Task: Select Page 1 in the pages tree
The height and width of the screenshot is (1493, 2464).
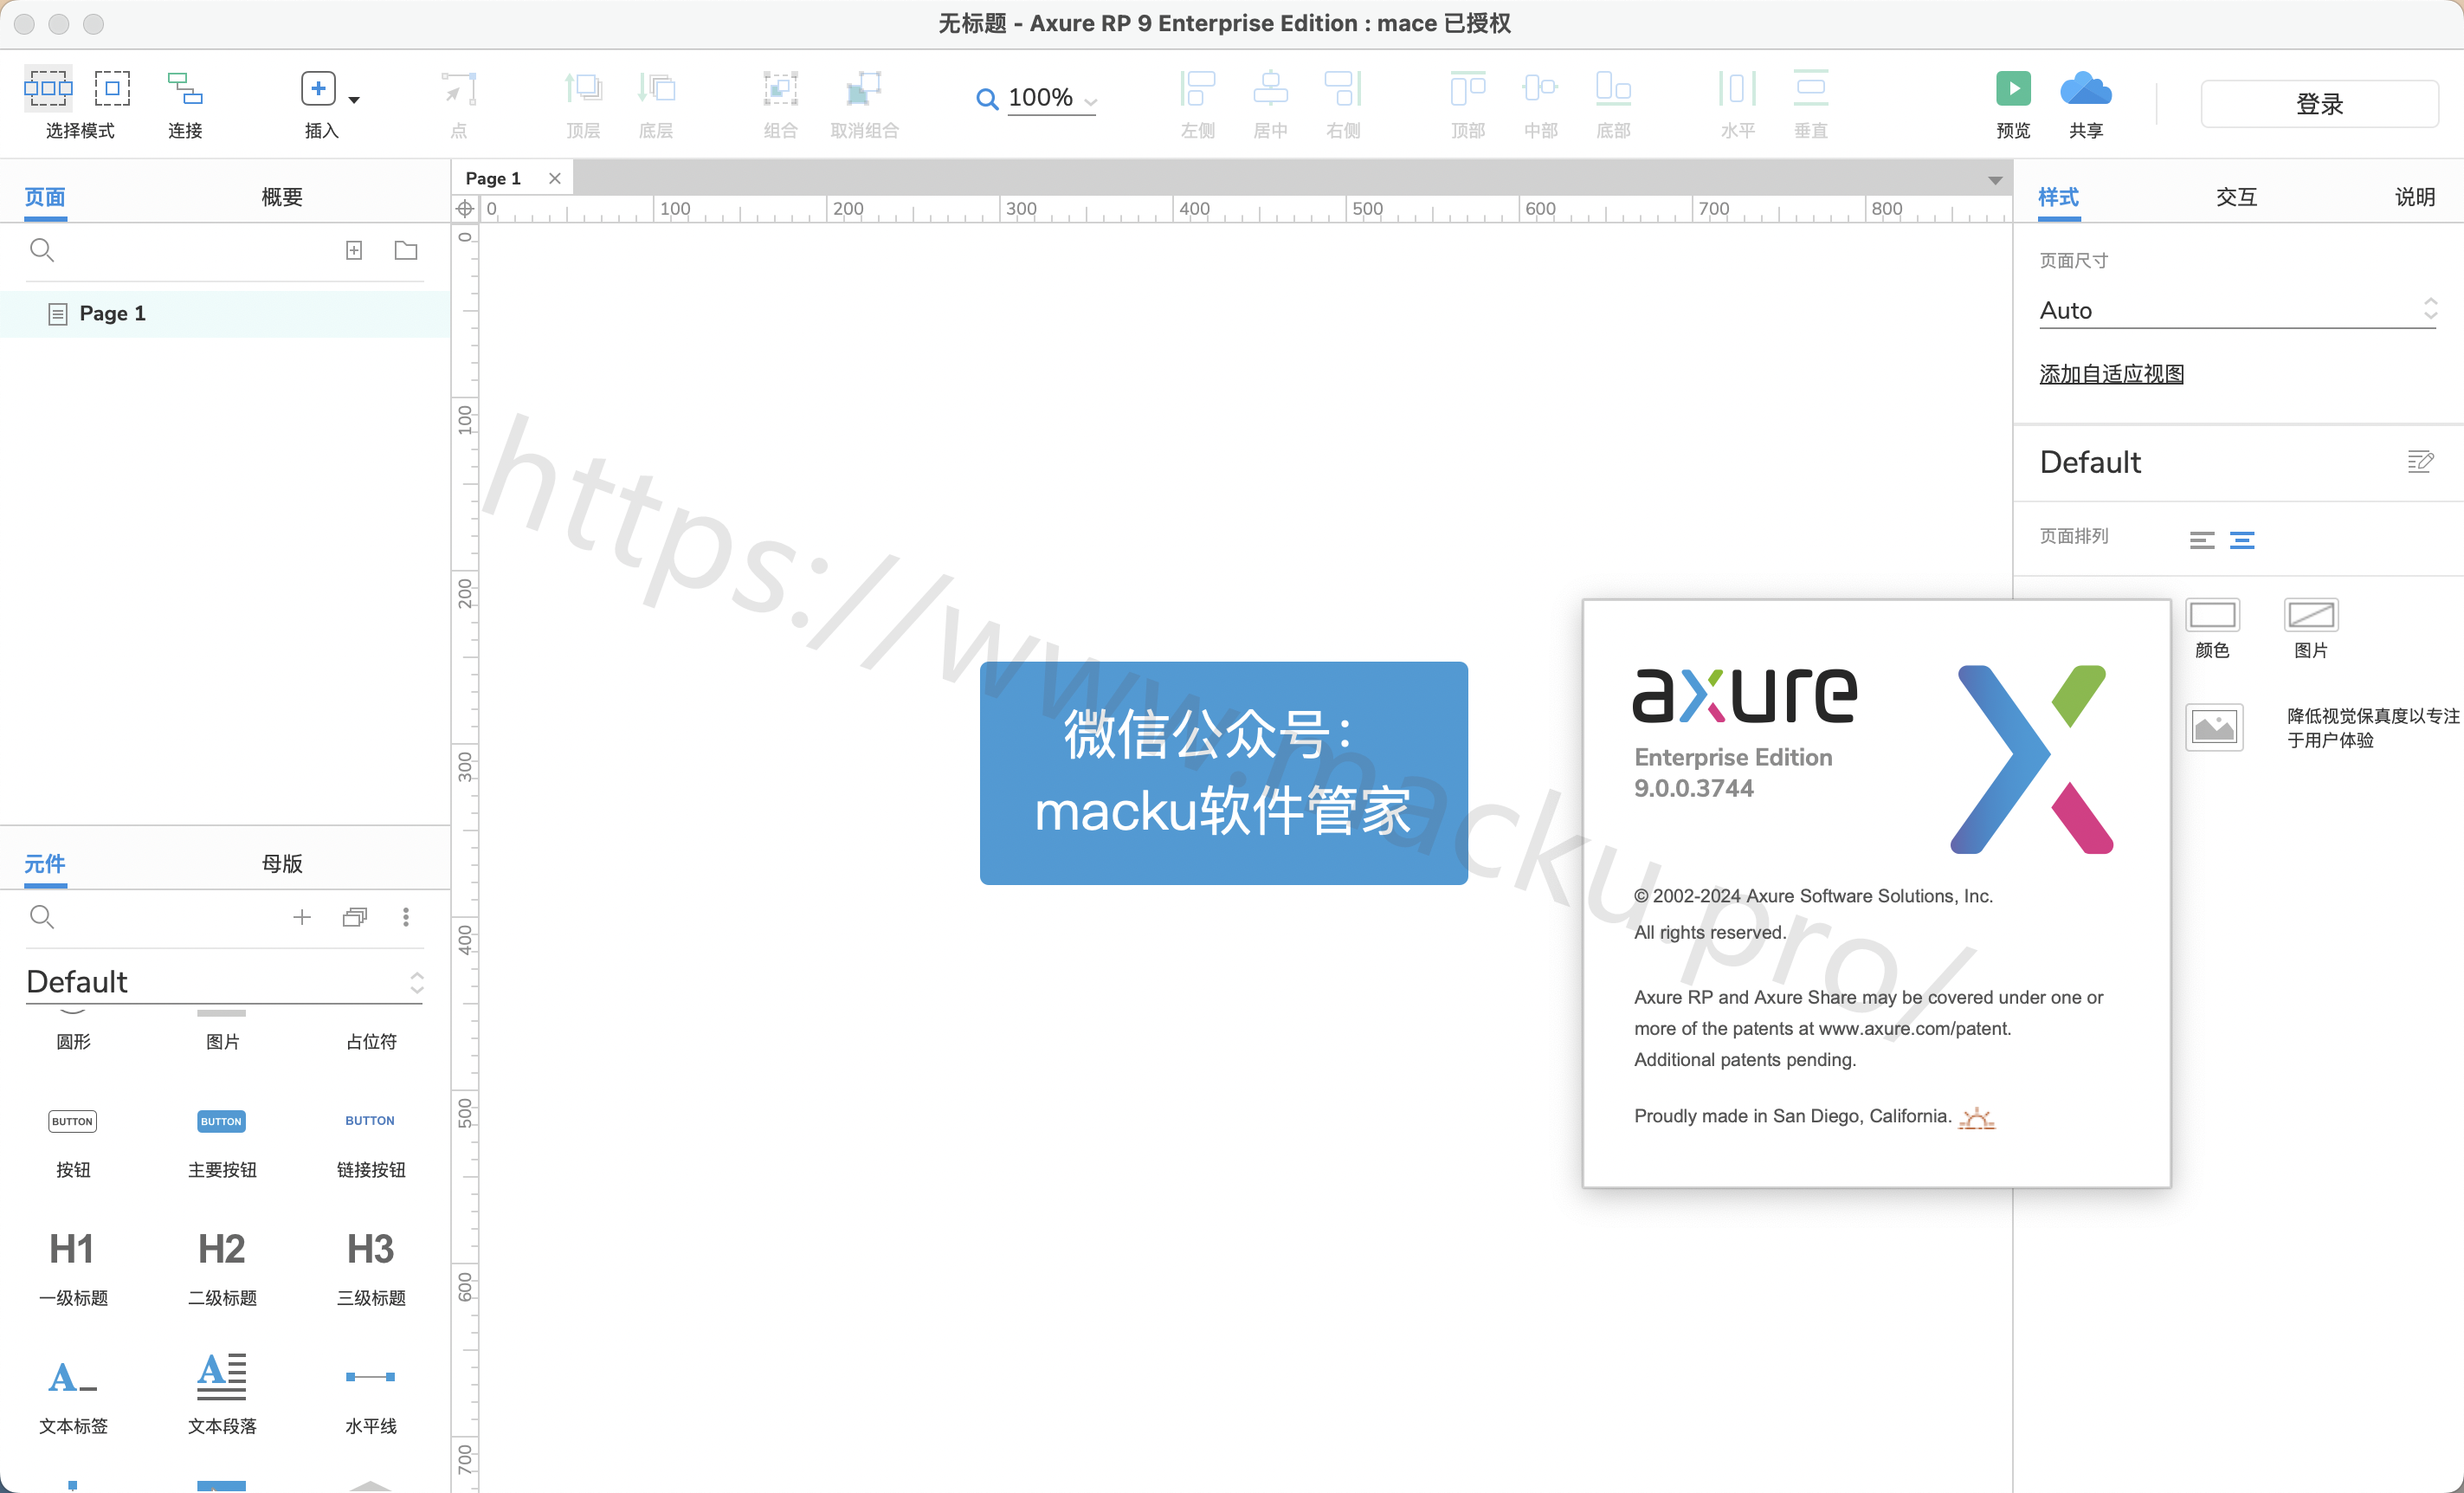Action: [x=225, y=313]
